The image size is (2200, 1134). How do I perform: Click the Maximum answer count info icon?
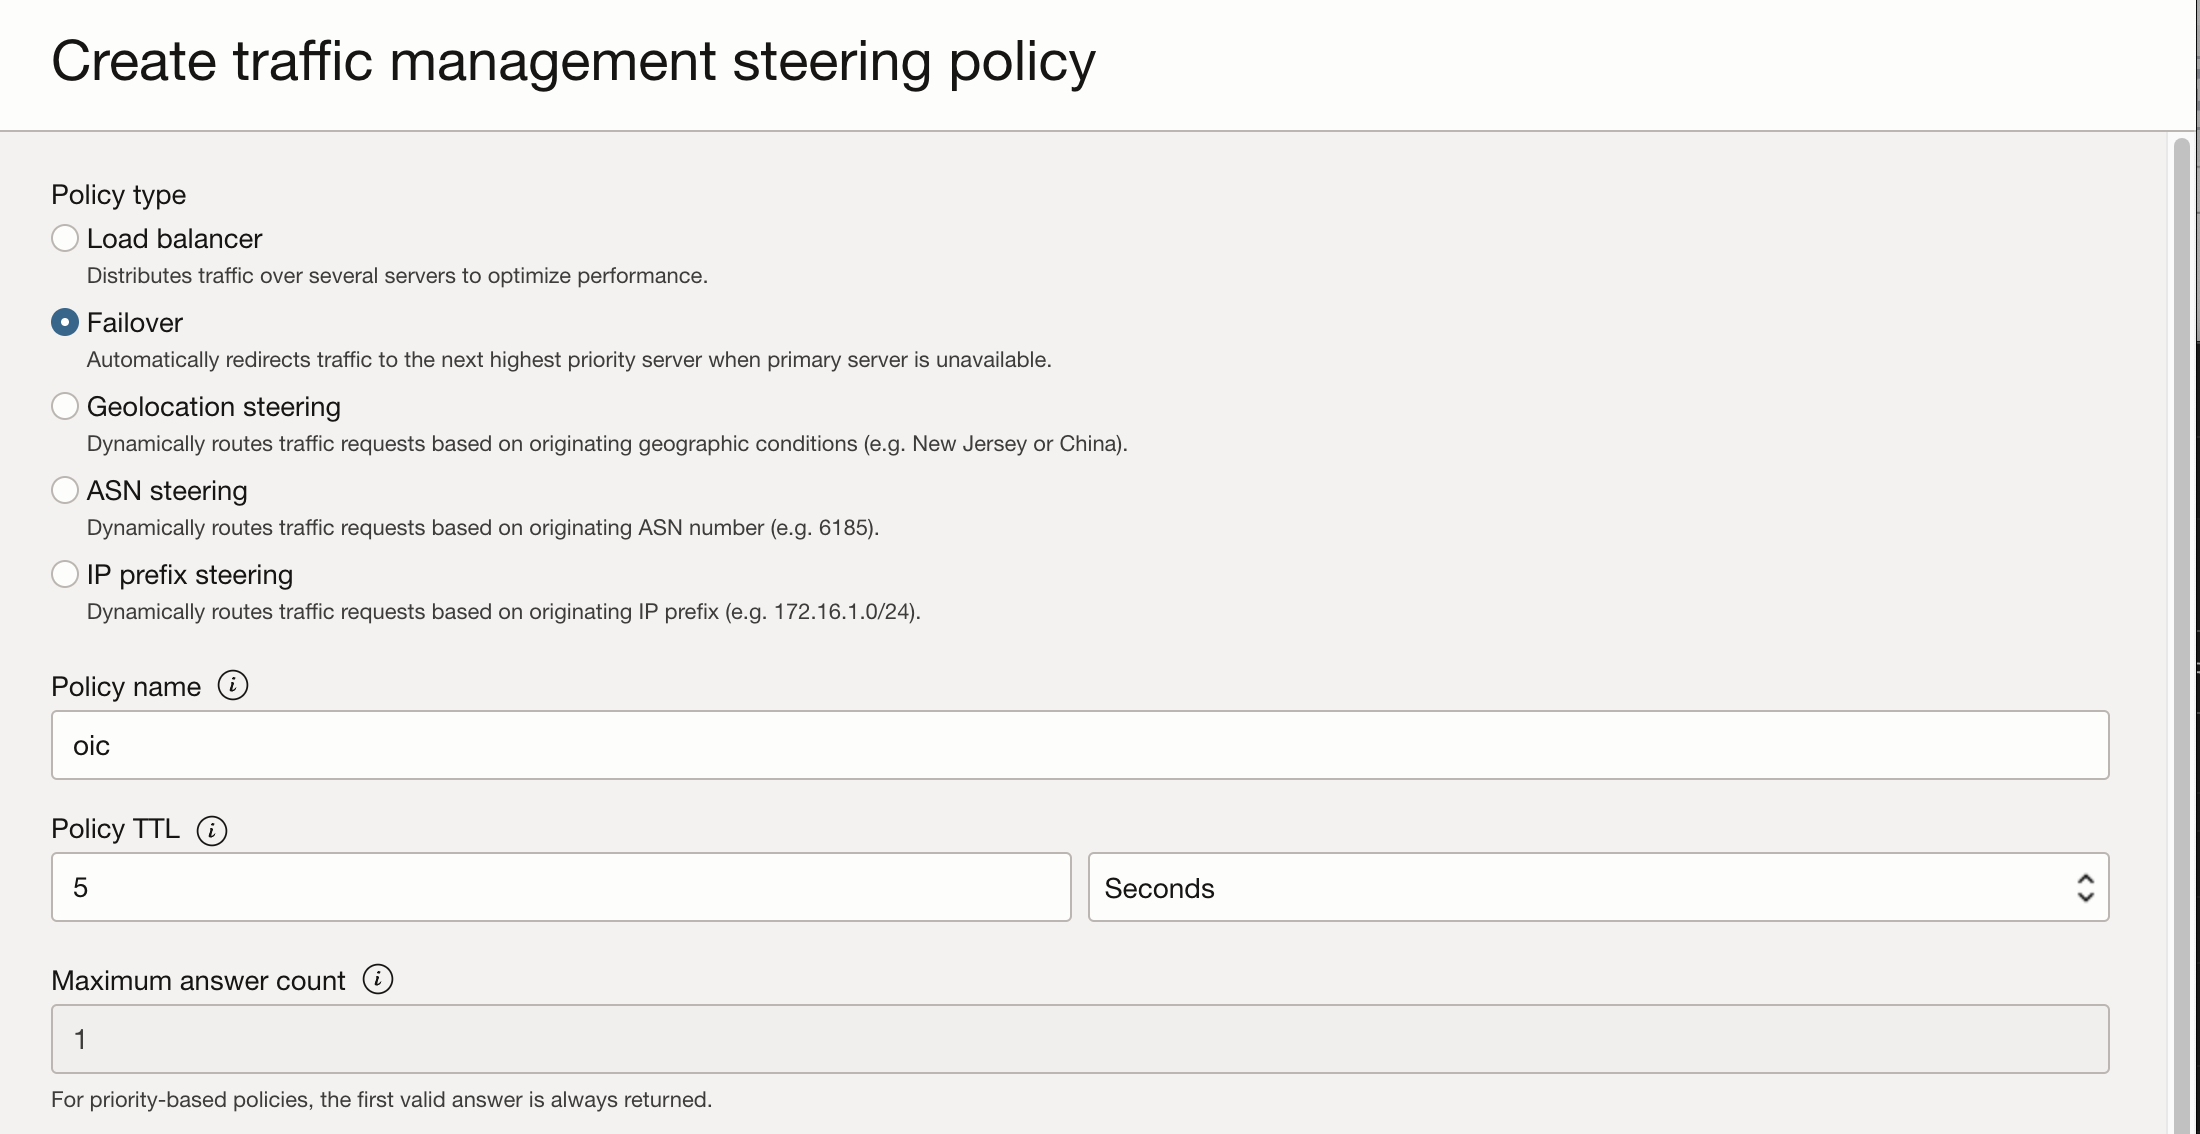378,980
